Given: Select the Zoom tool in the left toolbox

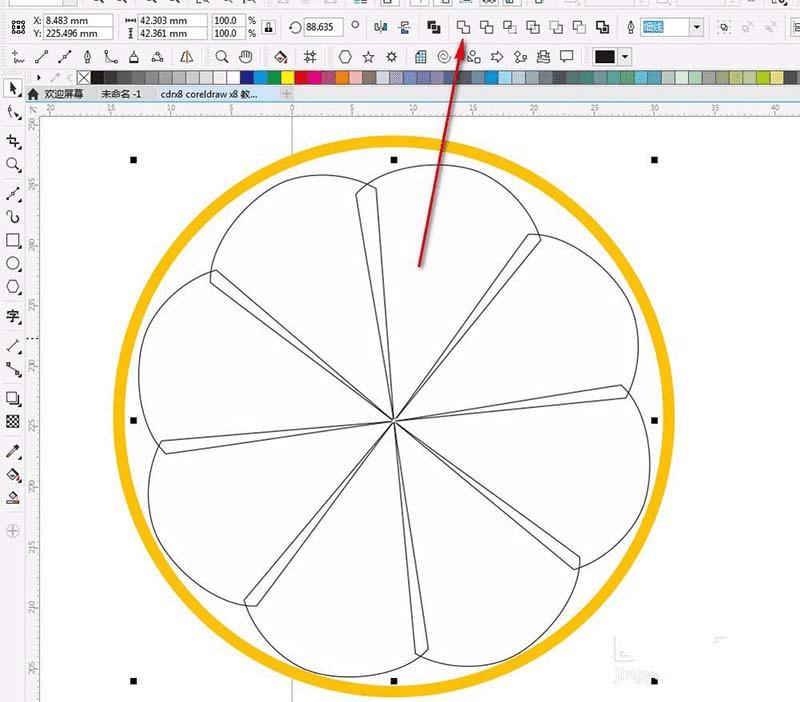Looking at the screenshot, I should click(13, 164).
